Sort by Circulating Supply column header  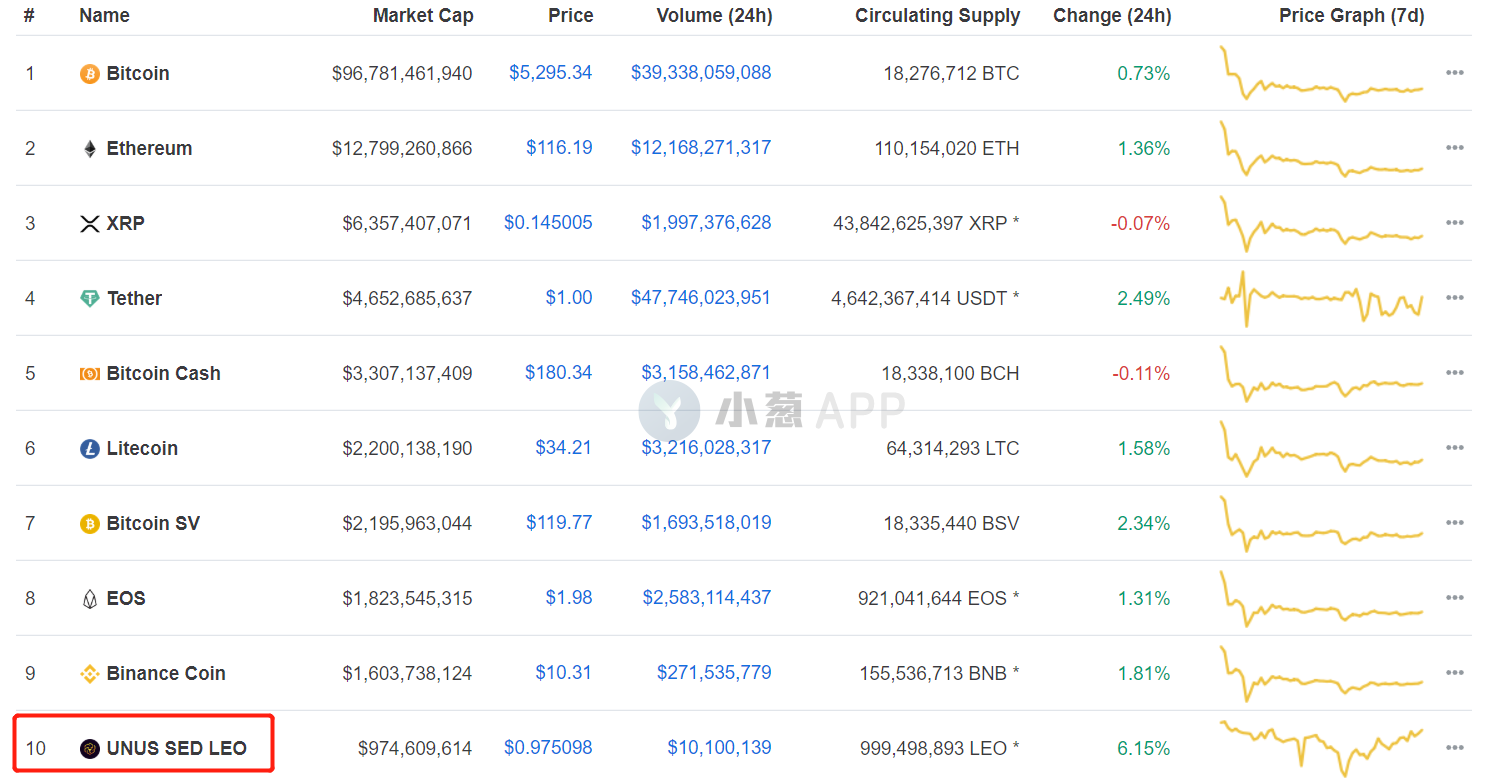tap(938, 16)
